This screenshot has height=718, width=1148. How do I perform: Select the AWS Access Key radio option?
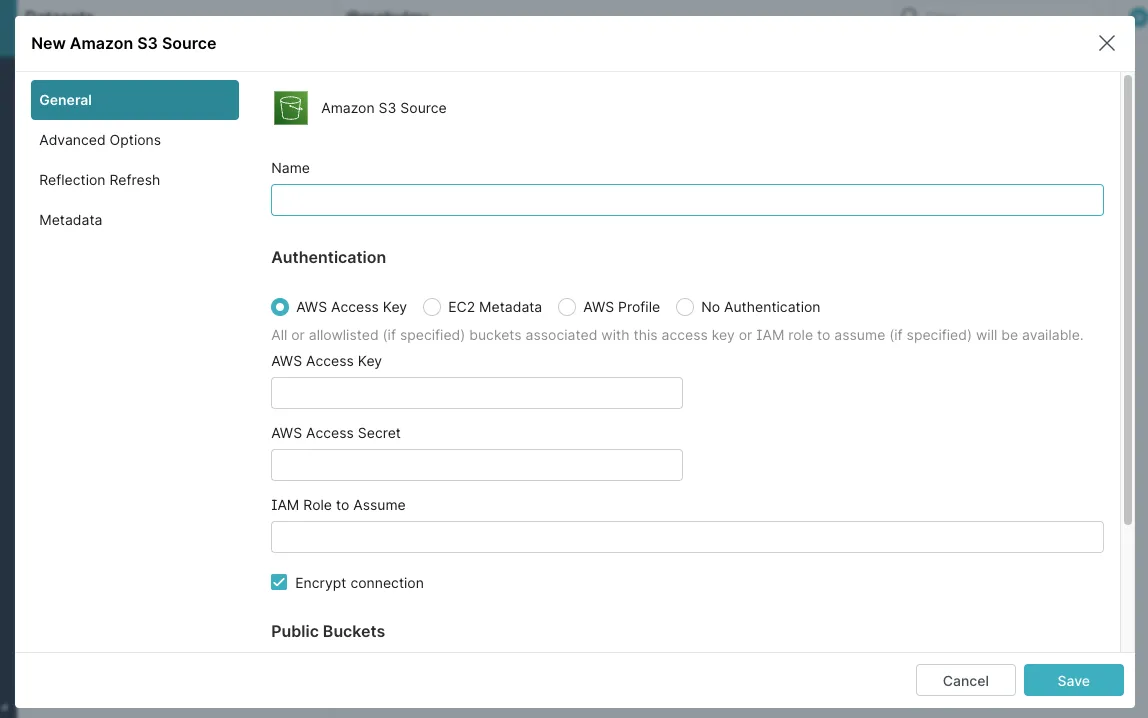280,307
